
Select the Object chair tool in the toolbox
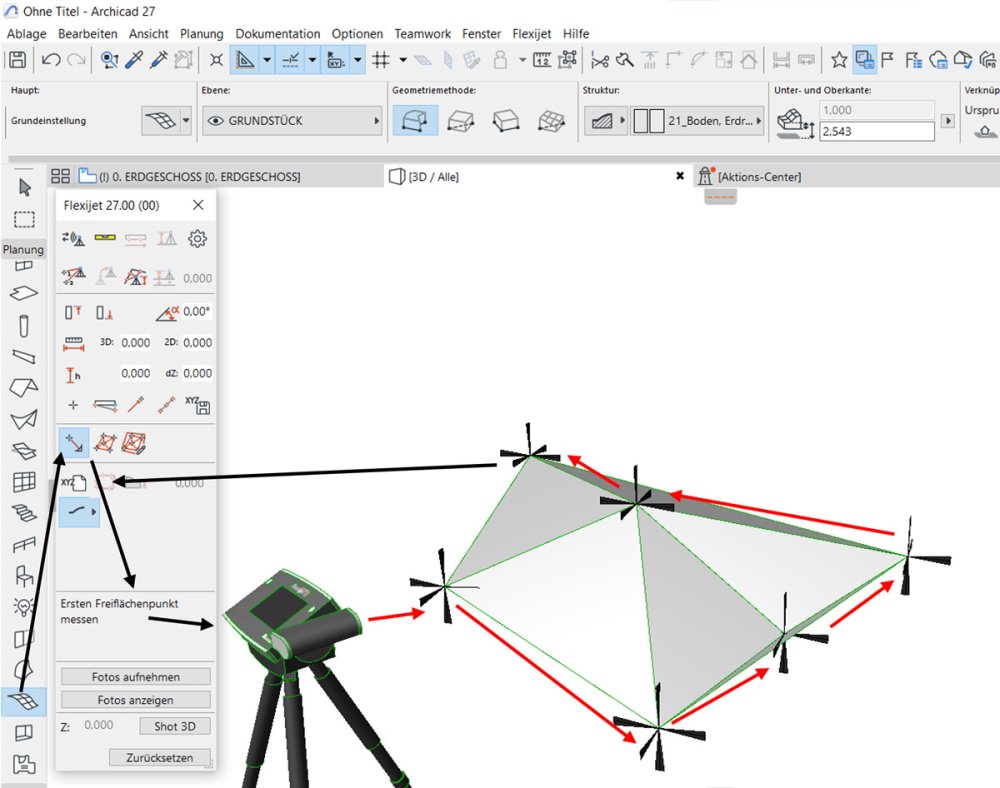pos(24,575)
